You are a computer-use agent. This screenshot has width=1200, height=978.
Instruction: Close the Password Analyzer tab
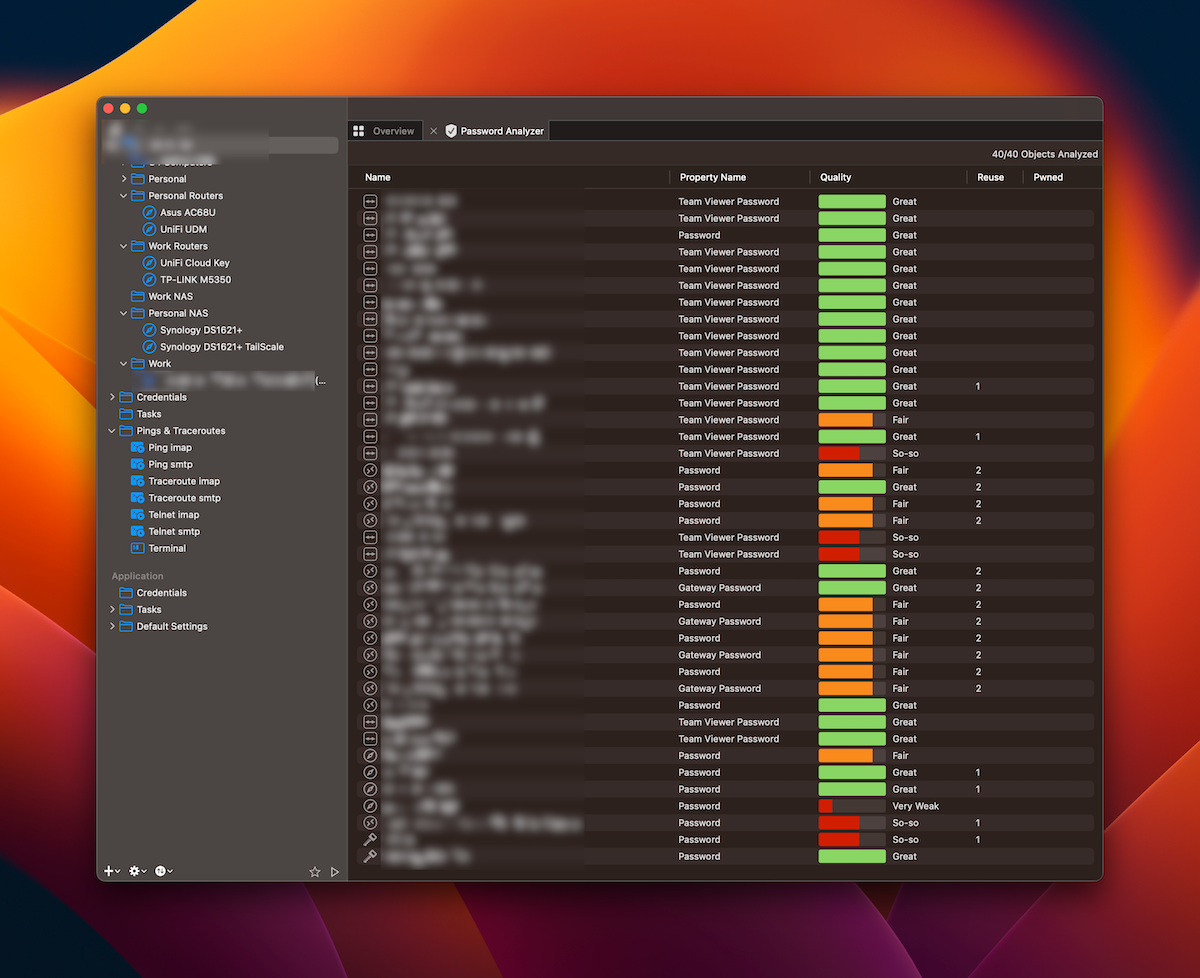434,131
